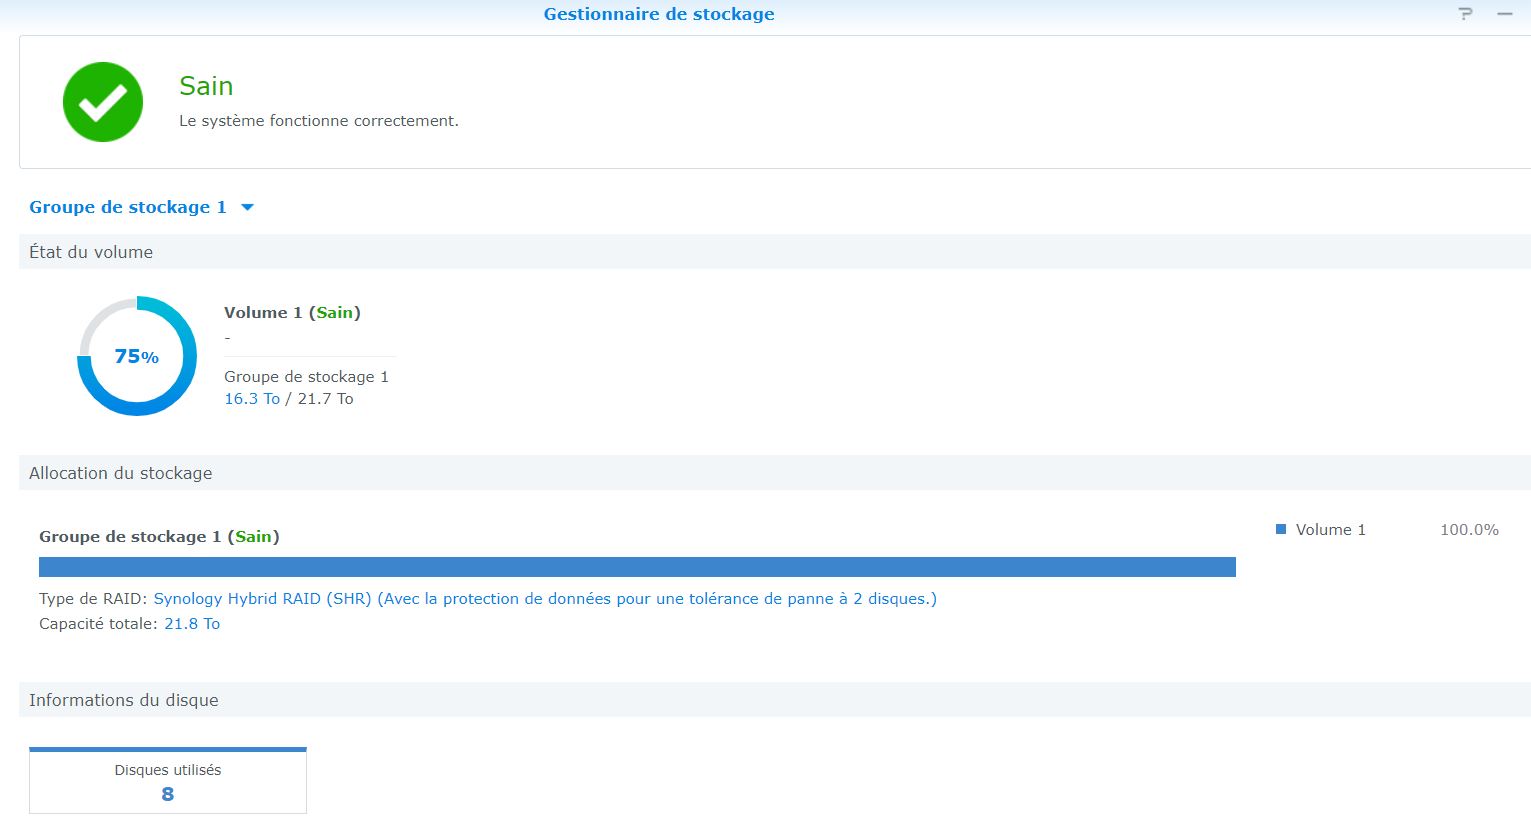
Task: Click the Sain status heading
Action: pyautogui.click(x=206, y=86)
